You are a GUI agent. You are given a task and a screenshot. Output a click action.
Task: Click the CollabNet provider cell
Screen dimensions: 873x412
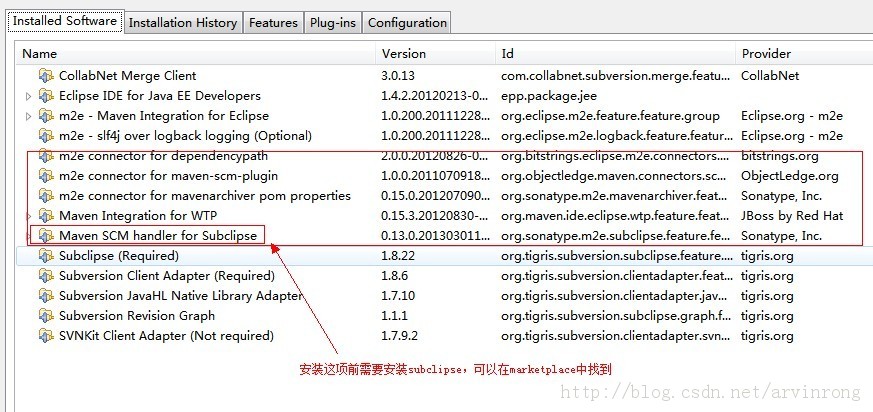point(770,76)
